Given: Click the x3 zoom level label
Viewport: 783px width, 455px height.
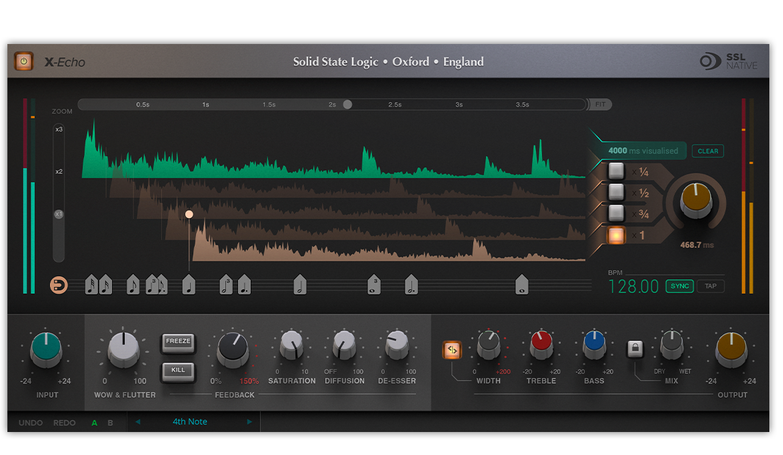Looking at the screenshot, I should point(59,129).
